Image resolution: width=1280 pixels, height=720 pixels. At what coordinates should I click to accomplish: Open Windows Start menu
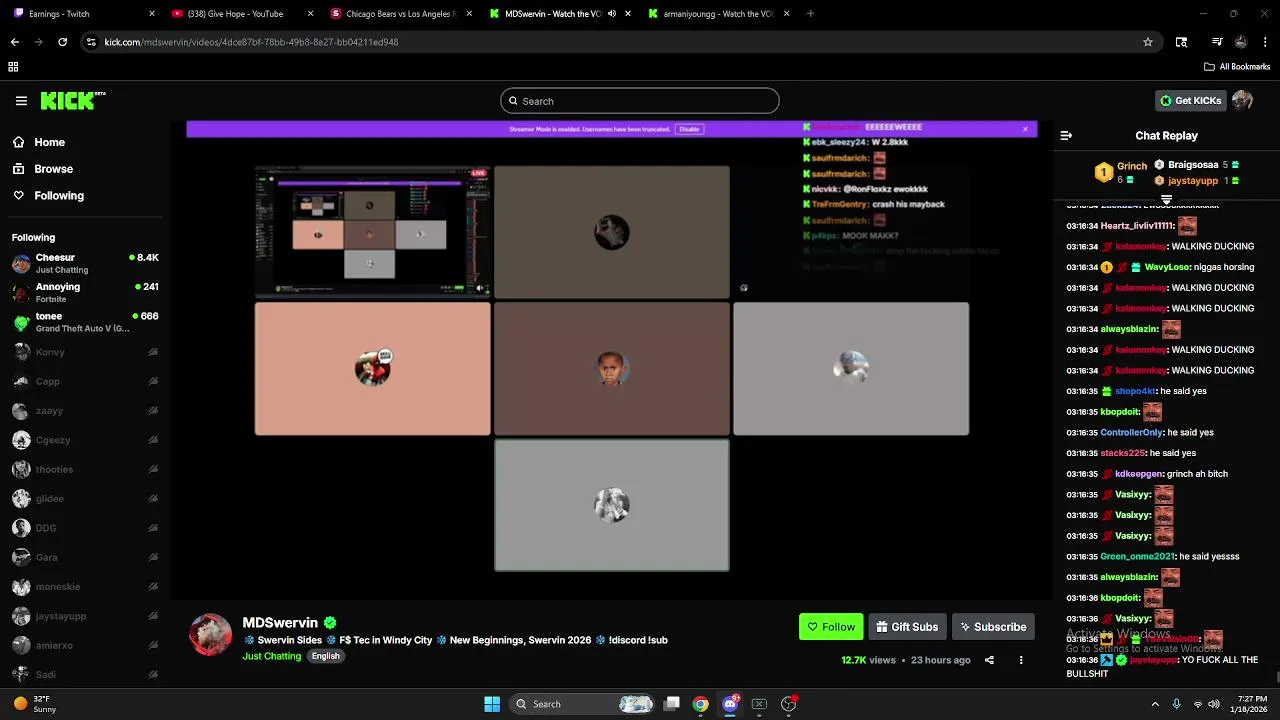click(x=492, y=704)
